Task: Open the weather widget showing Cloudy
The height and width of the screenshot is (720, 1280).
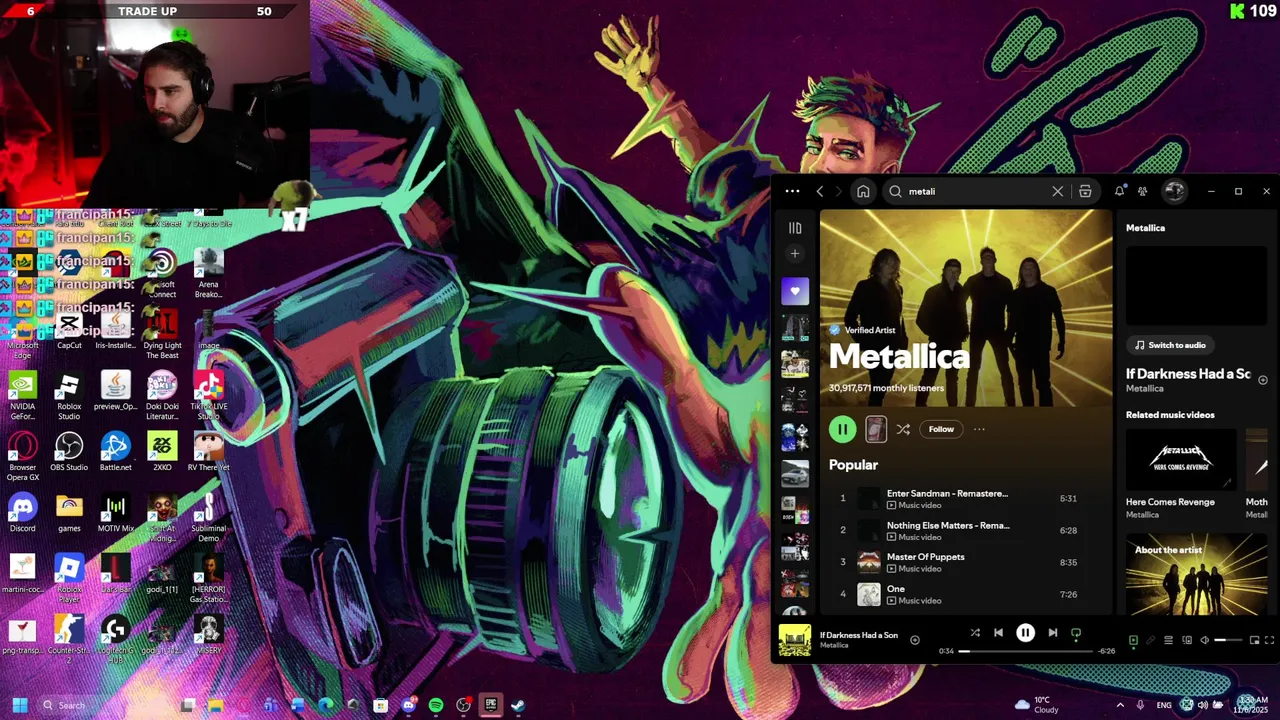Action: (1036, 705)
